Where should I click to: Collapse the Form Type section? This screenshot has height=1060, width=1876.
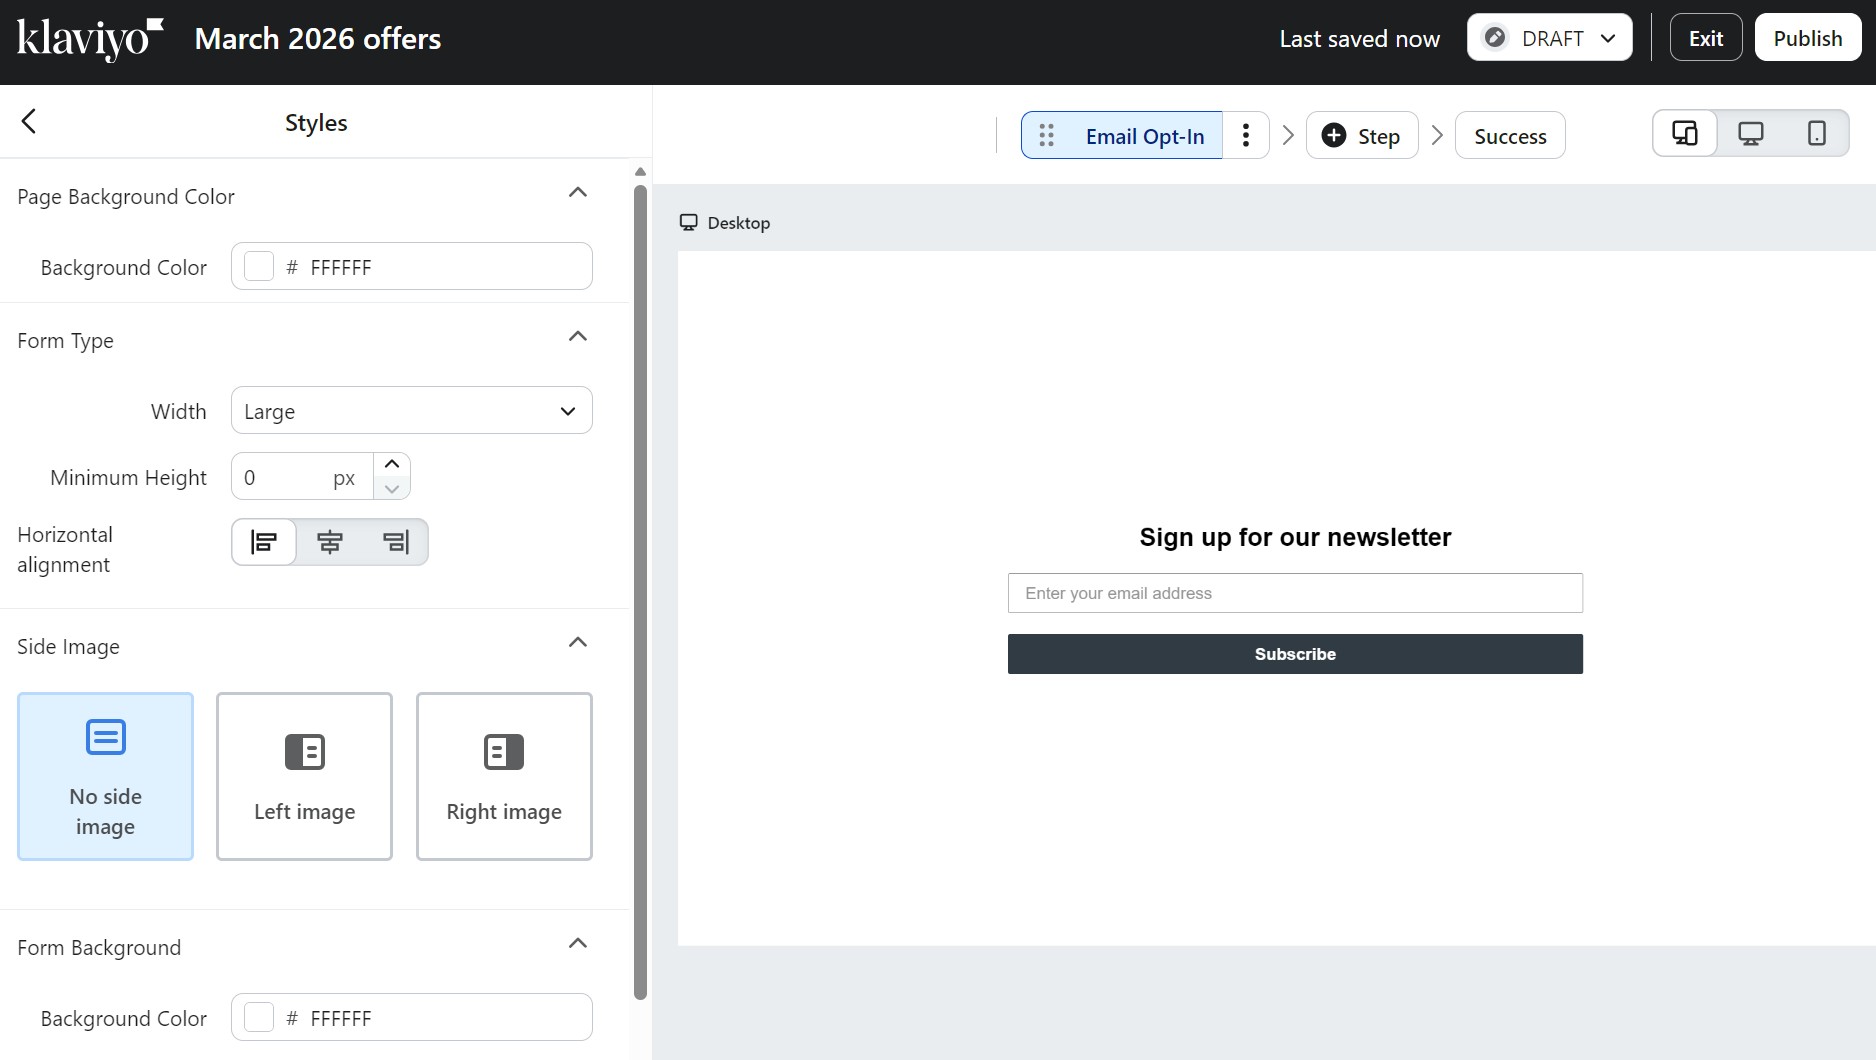click(x=578, y=337)
